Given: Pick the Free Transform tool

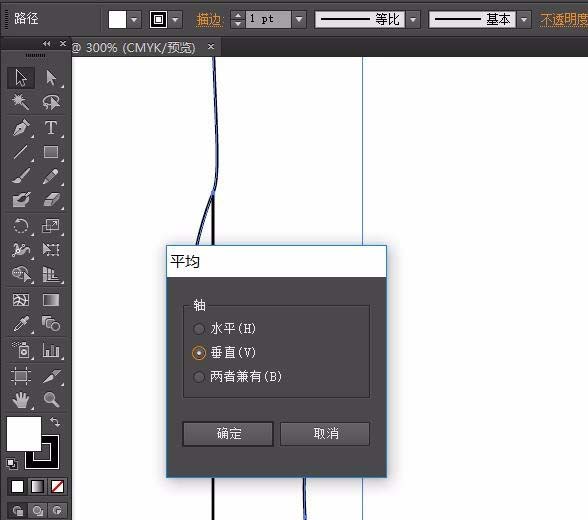Looking at the screenshot, I should (x=51, y=250).
